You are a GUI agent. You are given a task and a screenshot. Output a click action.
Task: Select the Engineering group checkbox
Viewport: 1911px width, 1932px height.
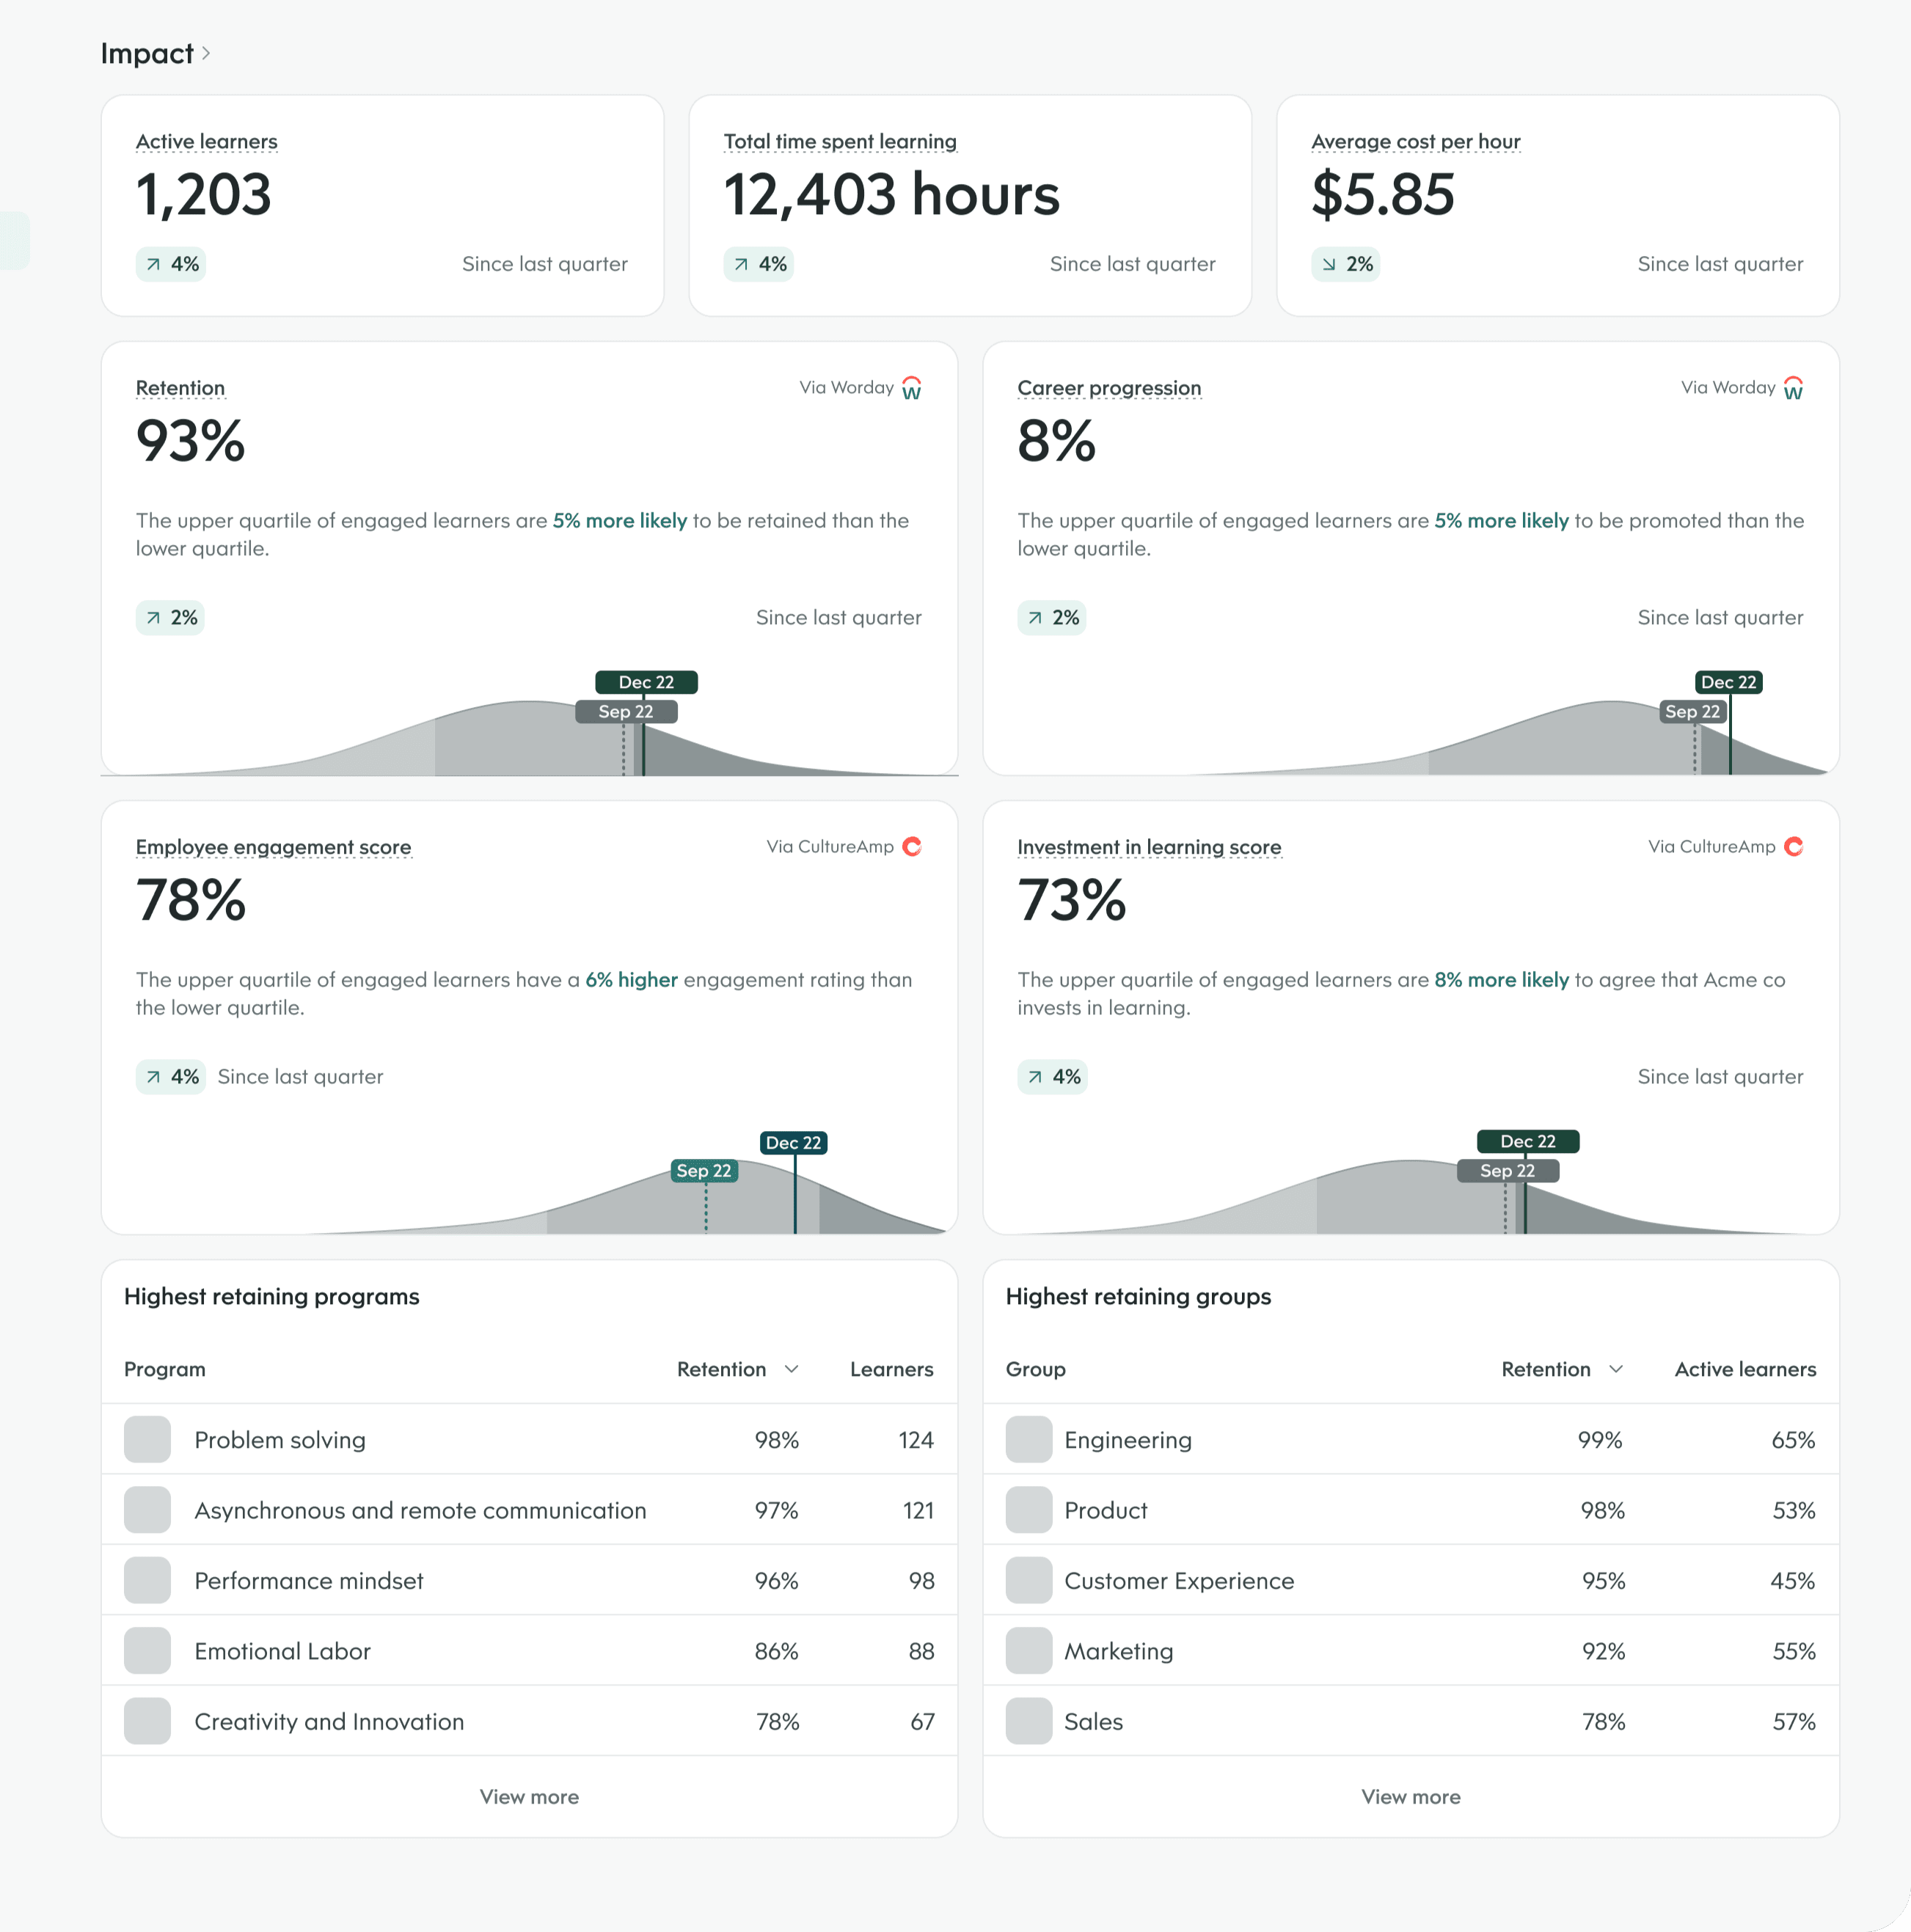(1028, 1439)
